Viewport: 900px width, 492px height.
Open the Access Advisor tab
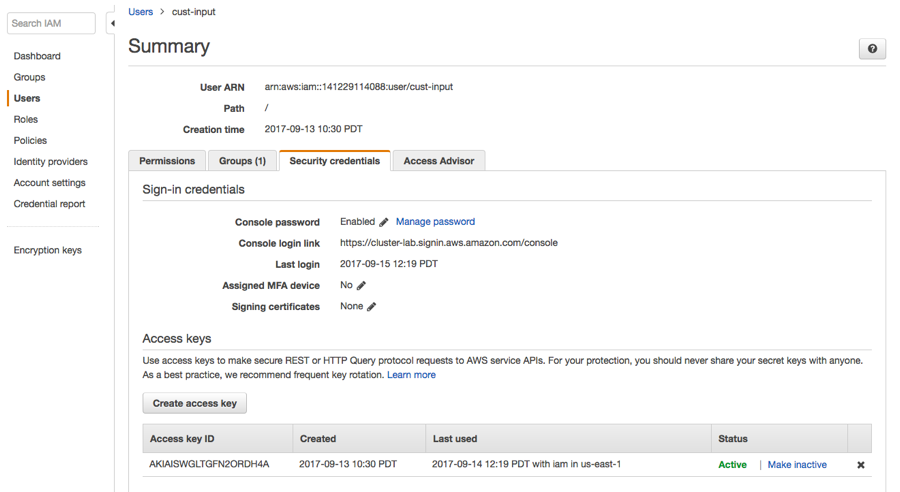pyautogui.click(x=438, y=161)
